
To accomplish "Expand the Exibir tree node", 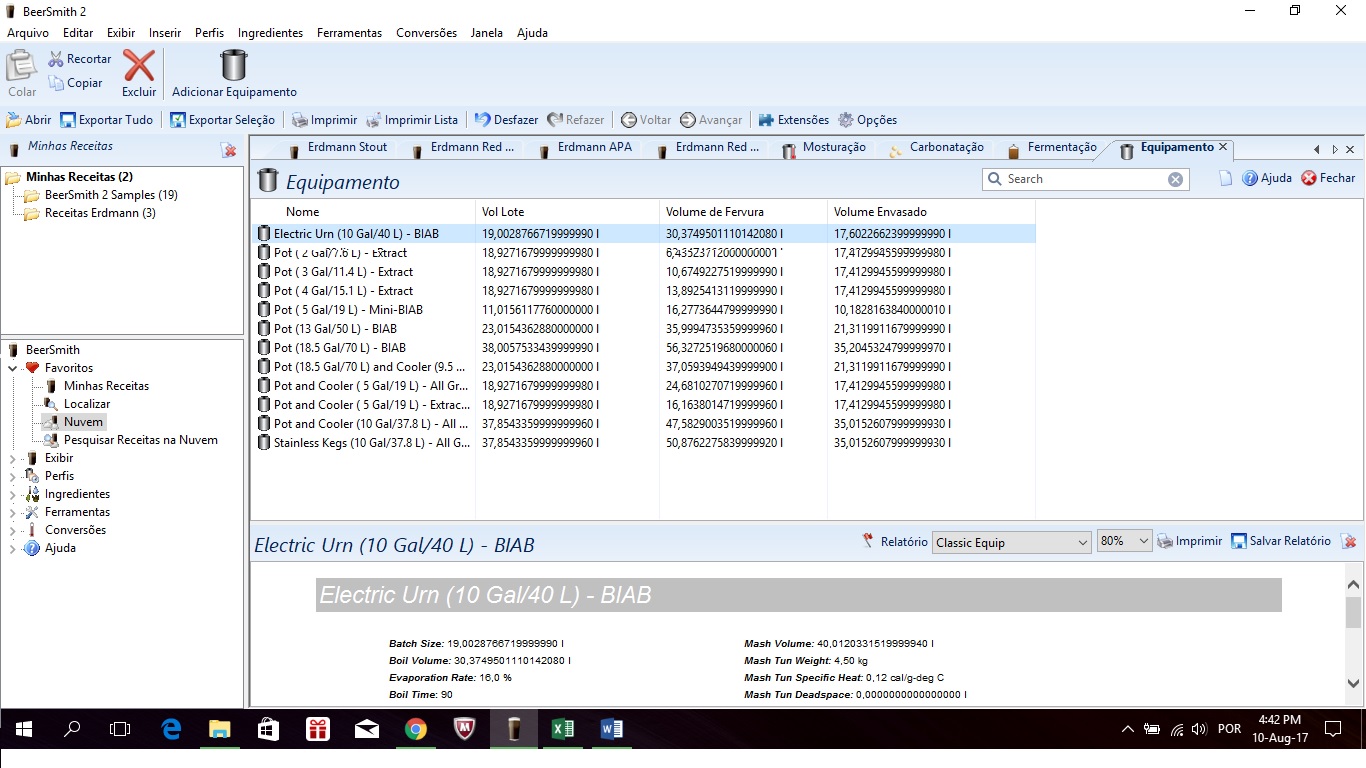I will coord(13,458).
